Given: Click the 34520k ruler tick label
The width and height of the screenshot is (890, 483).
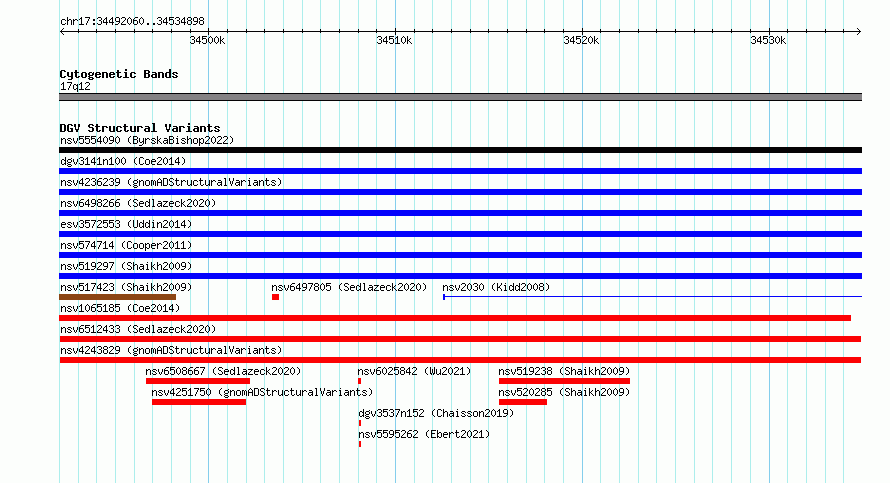Looking at the screenshot, I should 581,40.
